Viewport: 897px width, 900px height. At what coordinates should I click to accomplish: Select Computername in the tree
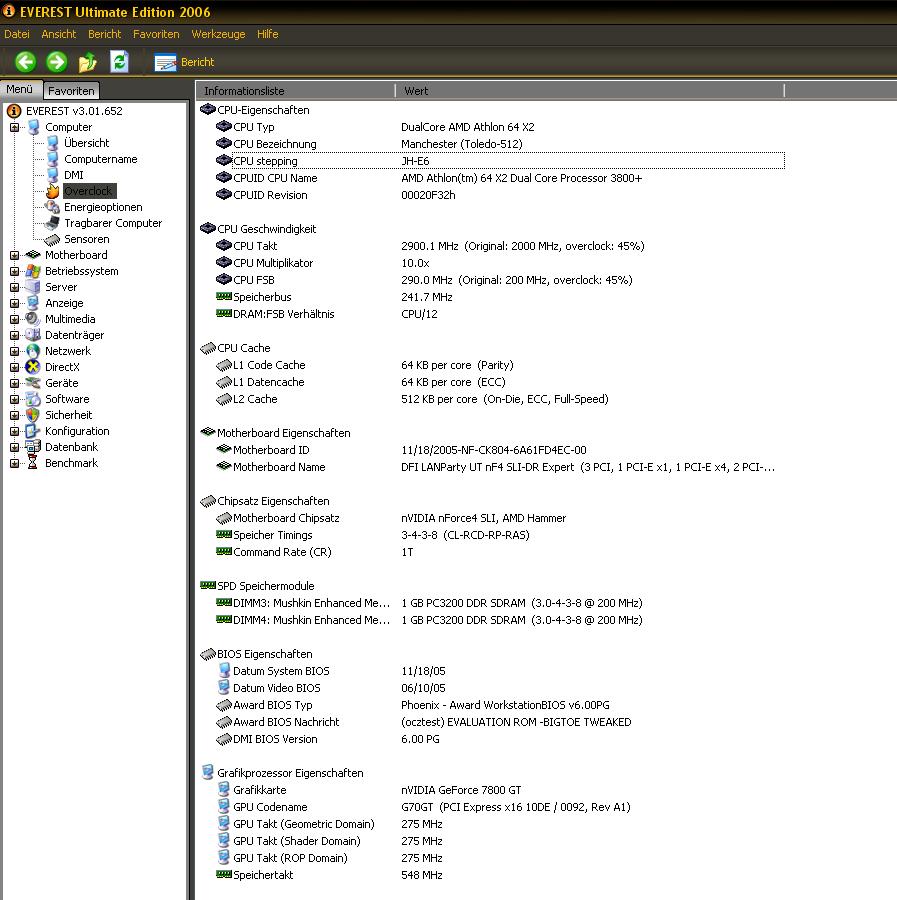[100, 159]
